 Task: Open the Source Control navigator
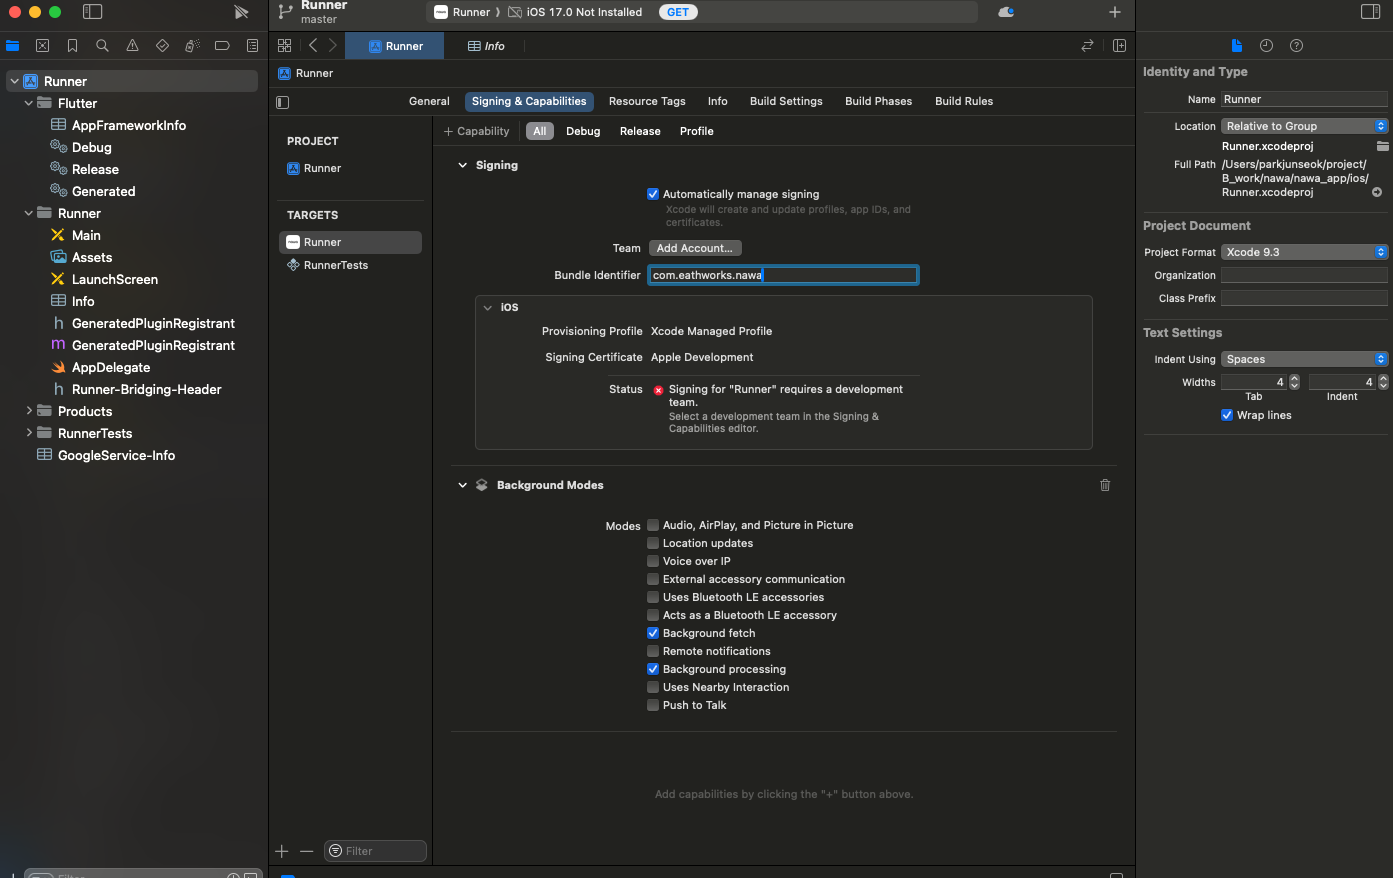[x=42, y=46]
